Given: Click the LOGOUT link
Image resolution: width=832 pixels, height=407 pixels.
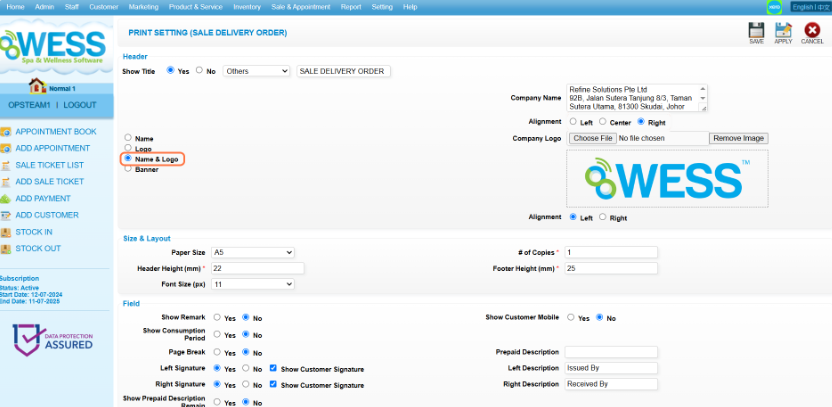Looking at the screenshot, I should point(80,105).
